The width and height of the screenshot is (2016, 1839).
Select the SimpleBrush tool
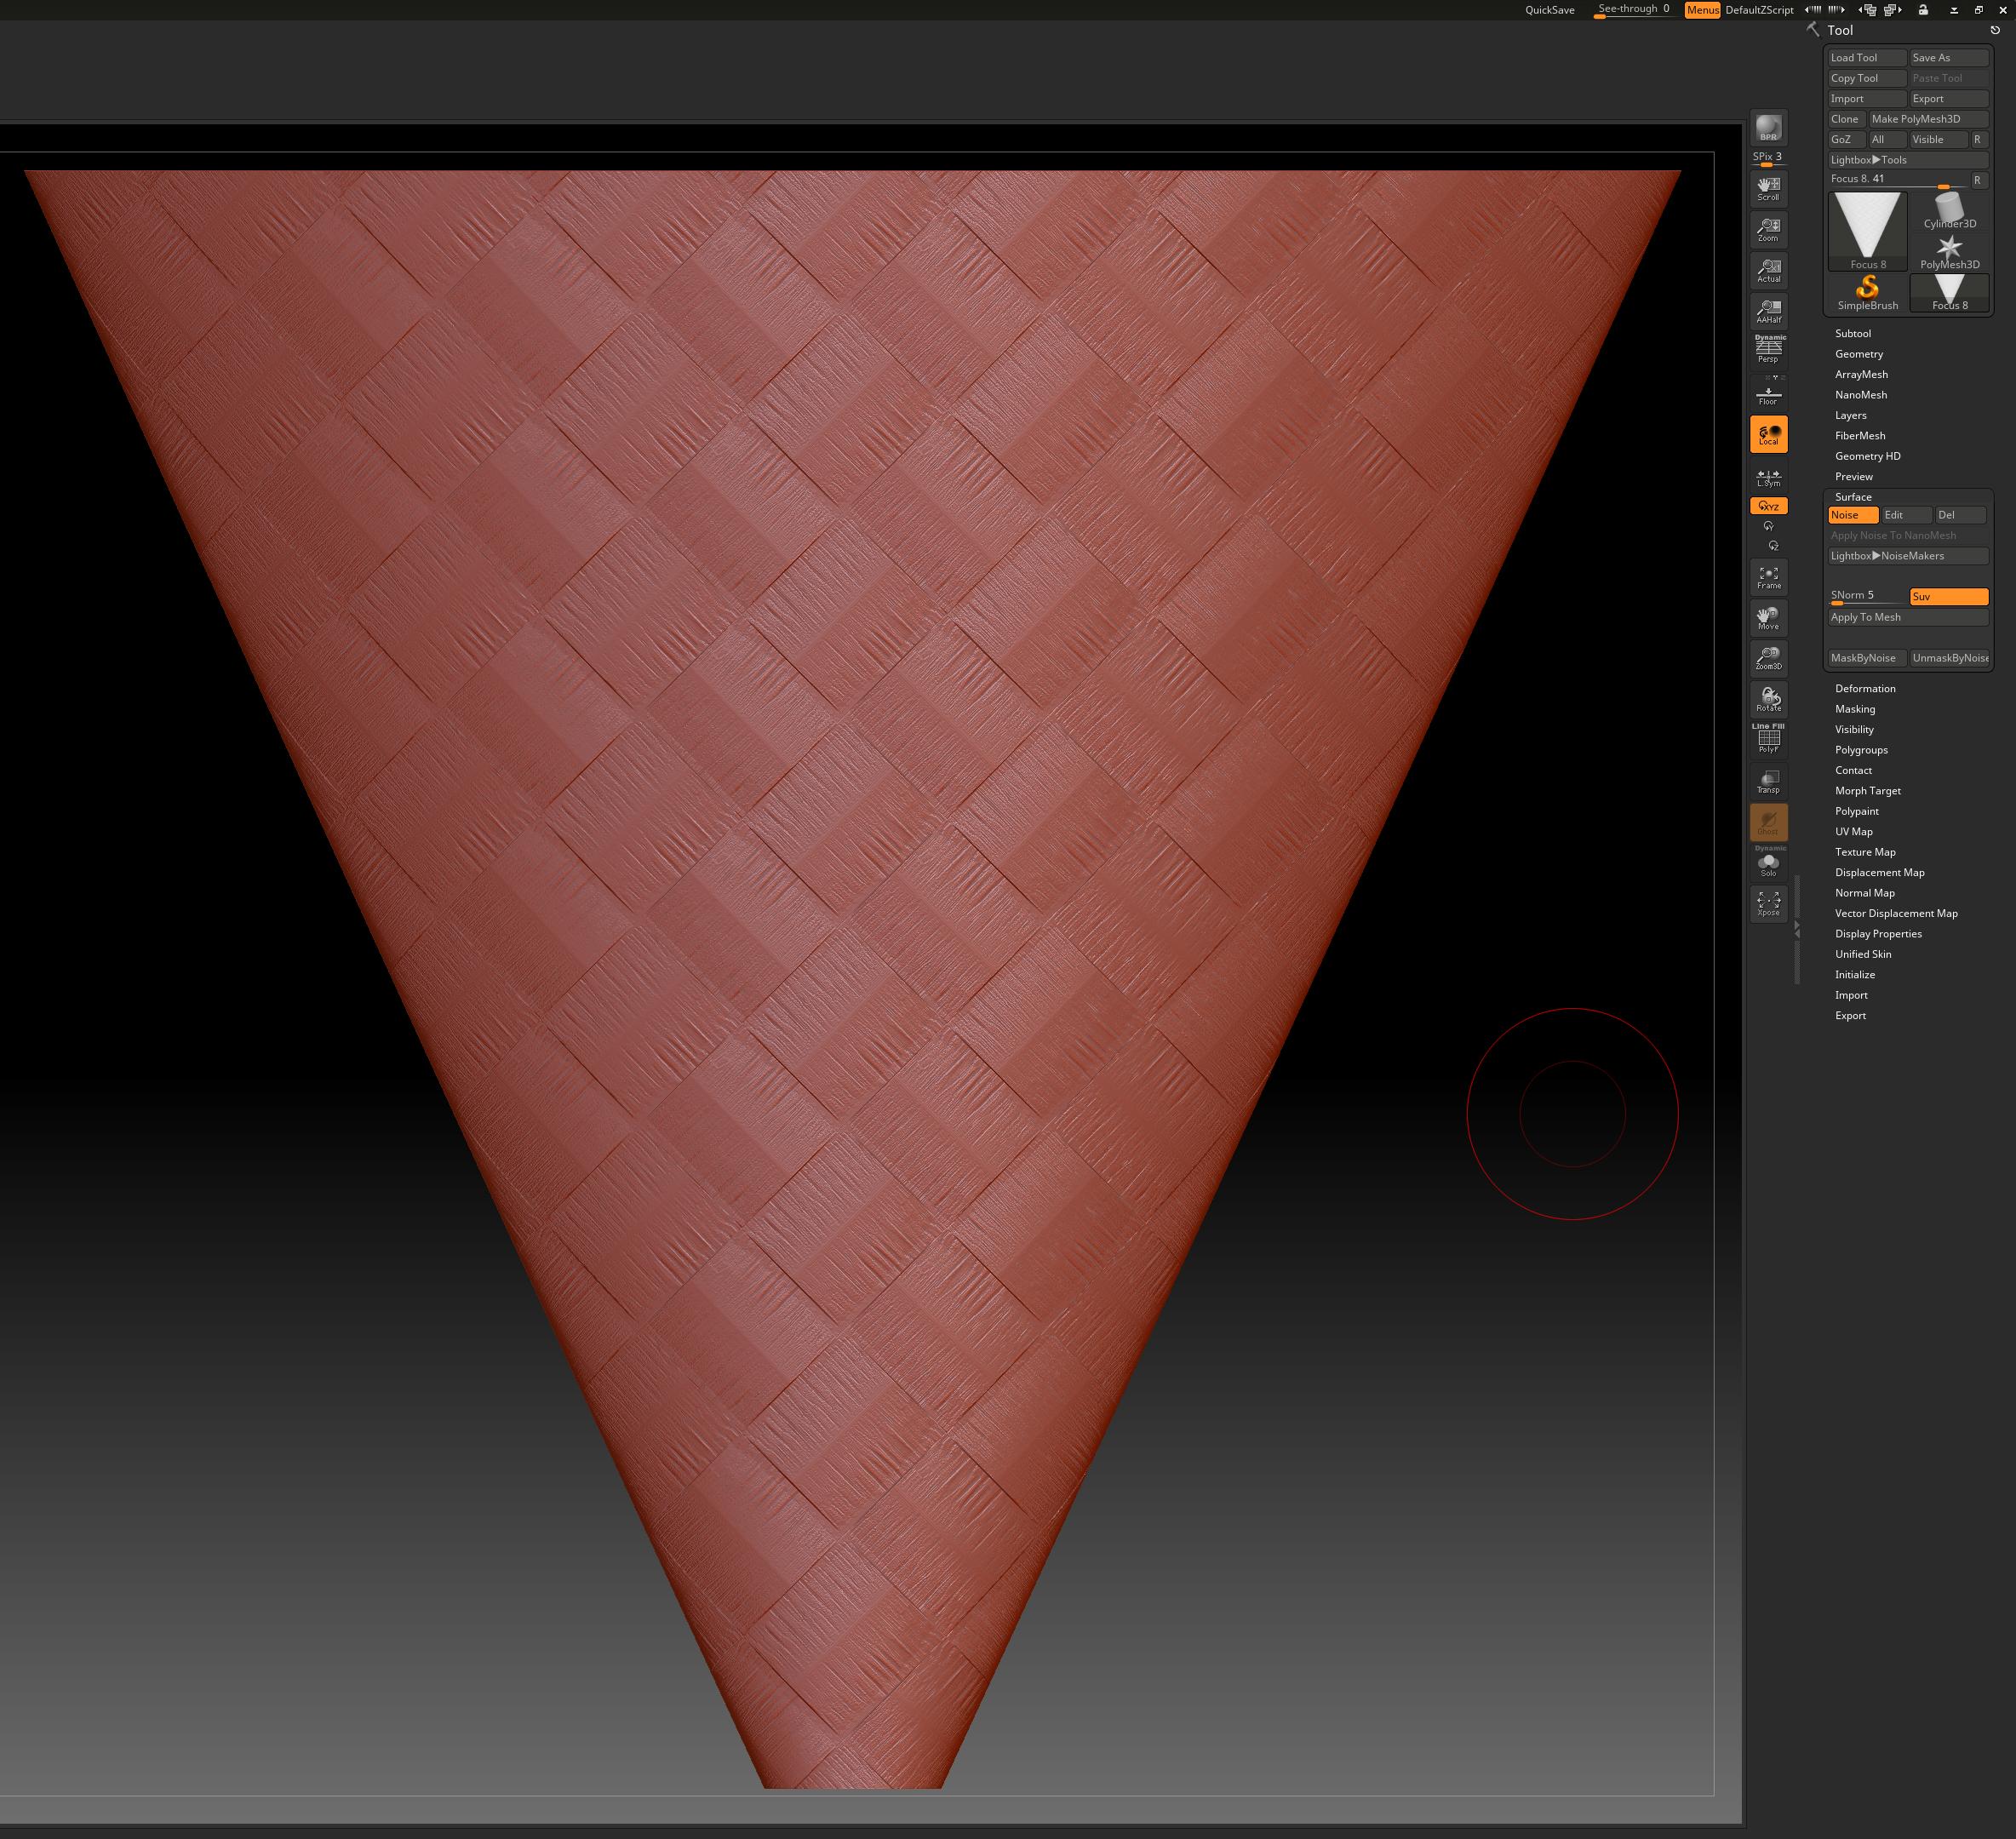coord(1867,293)
